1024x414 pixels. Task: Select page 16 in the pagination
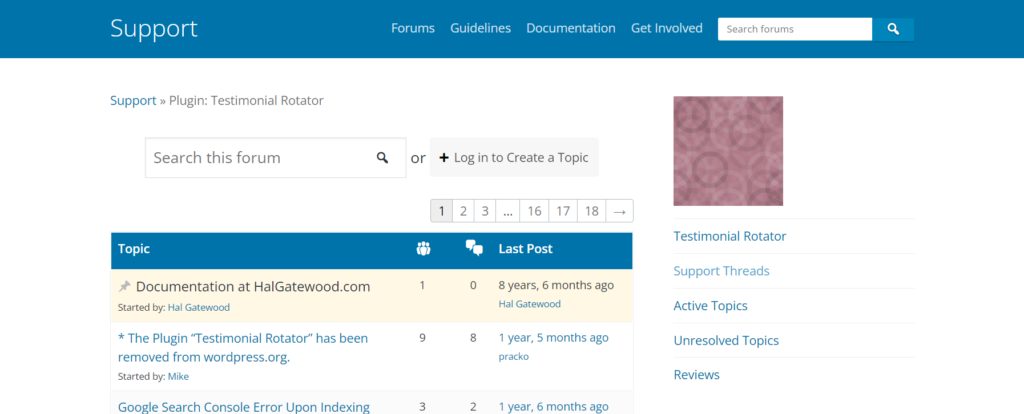pyautogui.click(x=535, y=211)
